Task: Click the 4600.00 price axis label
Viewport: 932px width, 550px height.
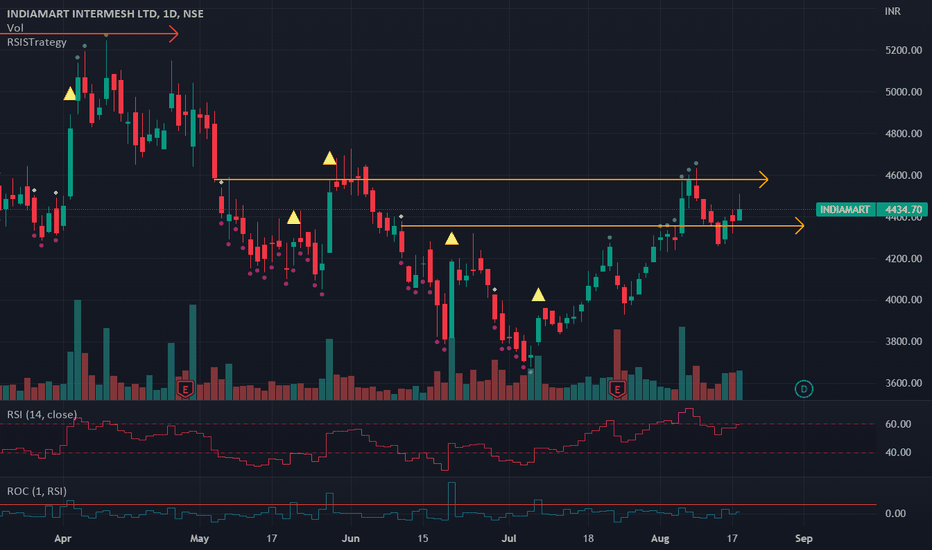Action: click(x=903, y=175)
